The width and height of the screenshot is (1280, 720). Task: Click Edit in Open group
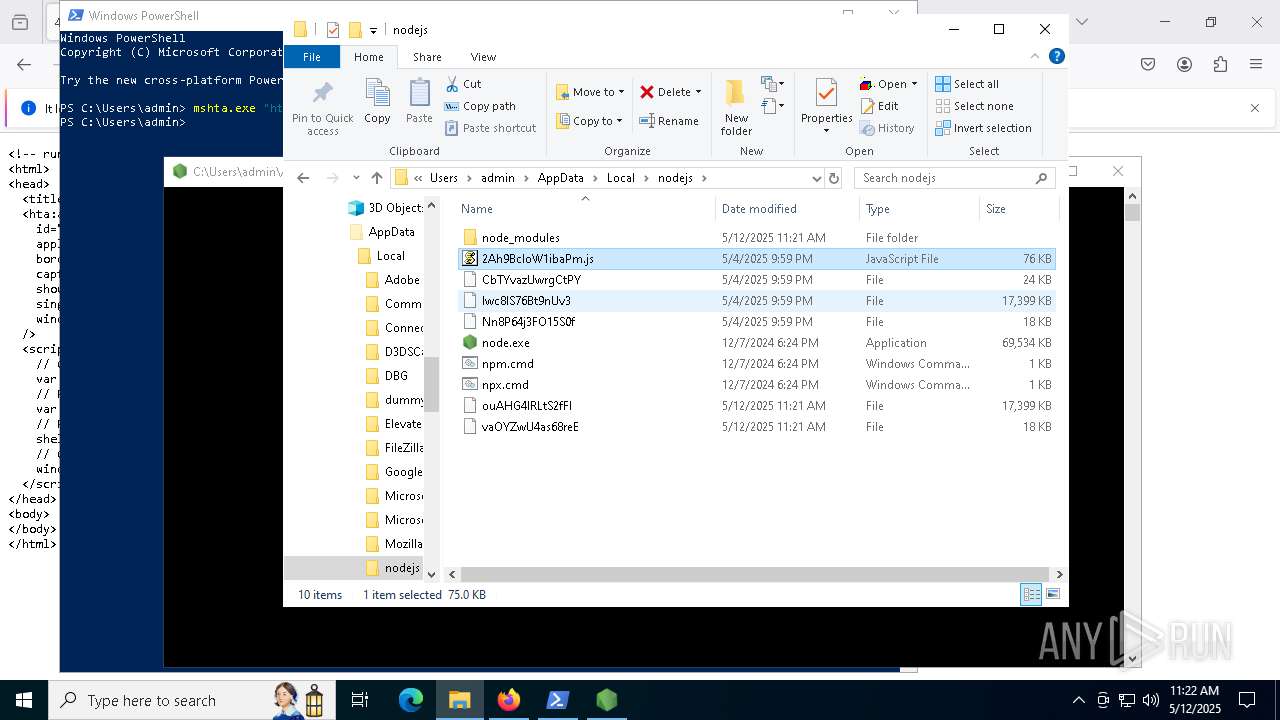(x=879, y=106)
